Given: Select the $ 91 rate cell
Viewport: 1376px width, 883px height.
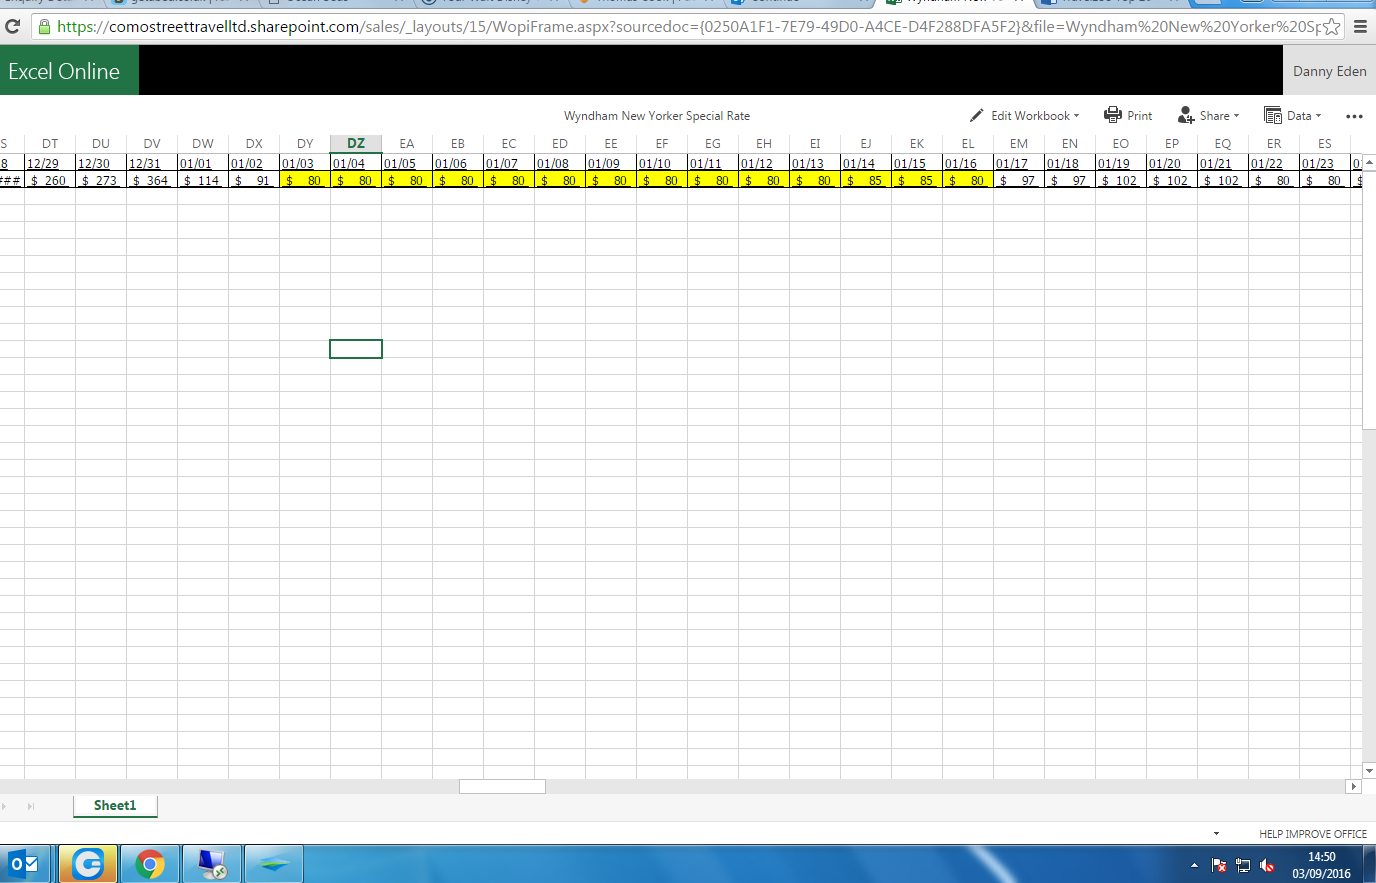Looking at the screenshot, I should coord(254,180).
